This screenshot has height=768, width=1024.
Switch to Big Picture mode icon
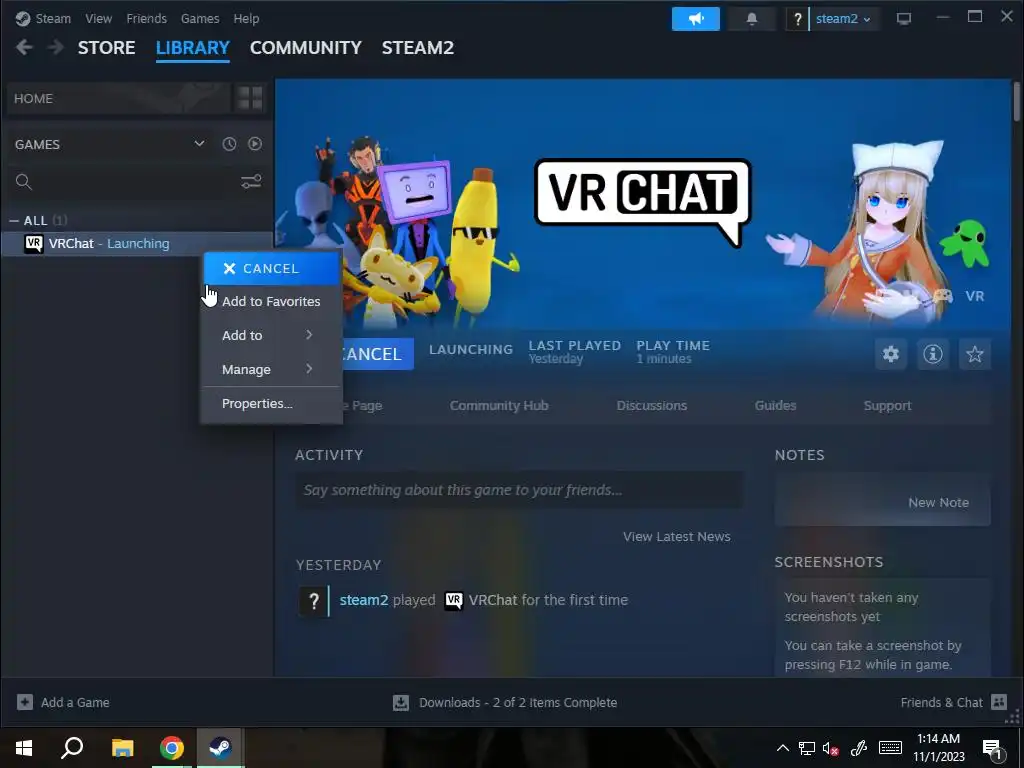pos(904,19)
